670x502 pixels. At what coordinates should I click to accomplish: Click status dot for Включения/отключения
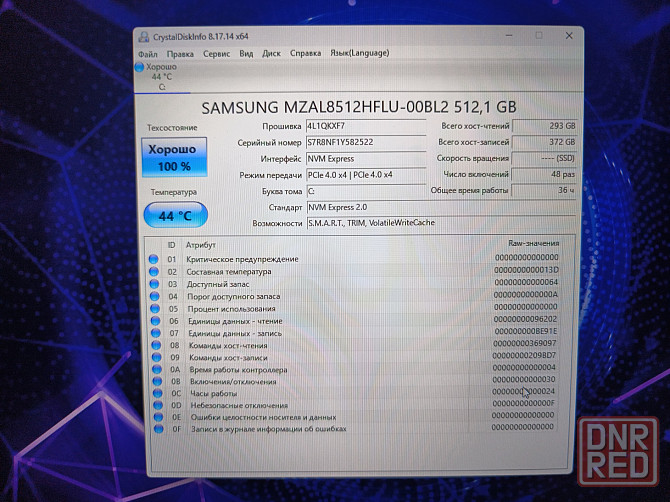pos(158,381)
